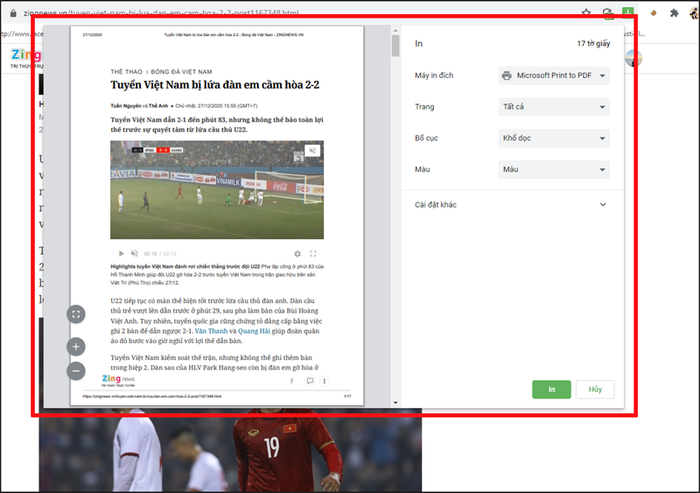The height and width of the screenshot is (493, 700).
Task: Click the printer icon beside Microsoft Print to PDF
Action: (x=507, y=75)
